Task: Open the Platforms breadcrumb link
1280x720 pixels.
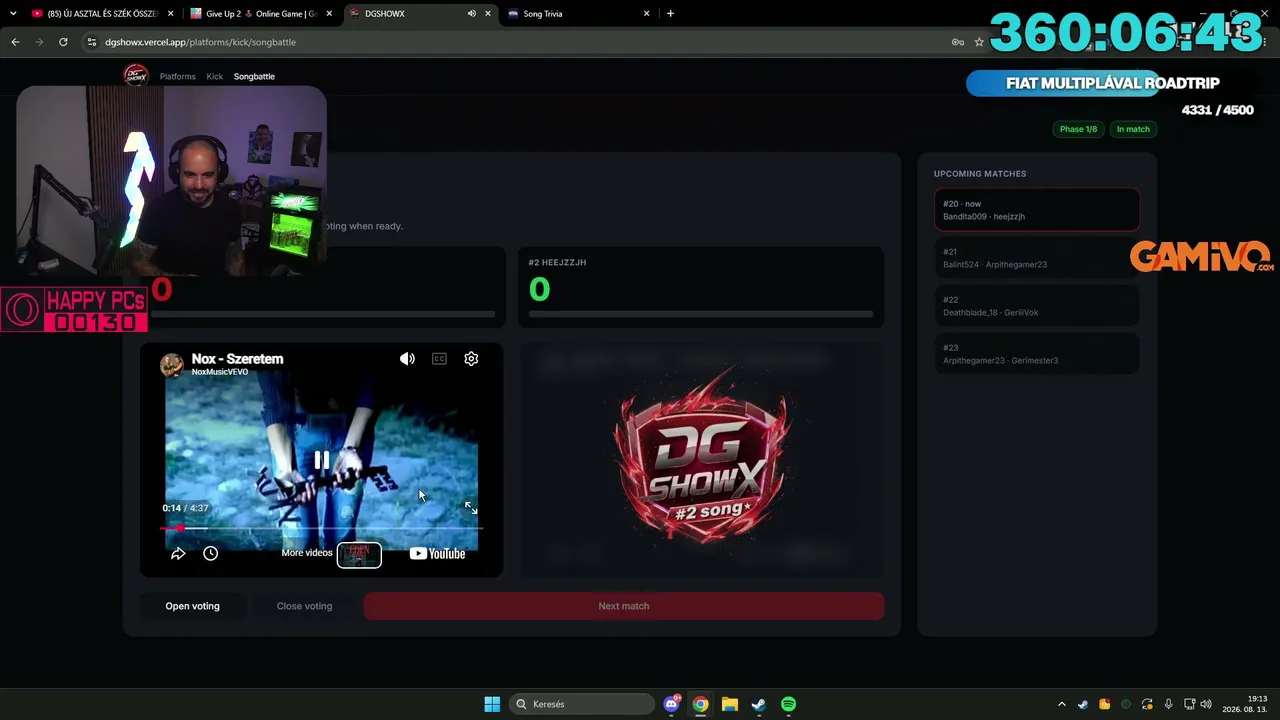Action: click(x=178, y=77)
